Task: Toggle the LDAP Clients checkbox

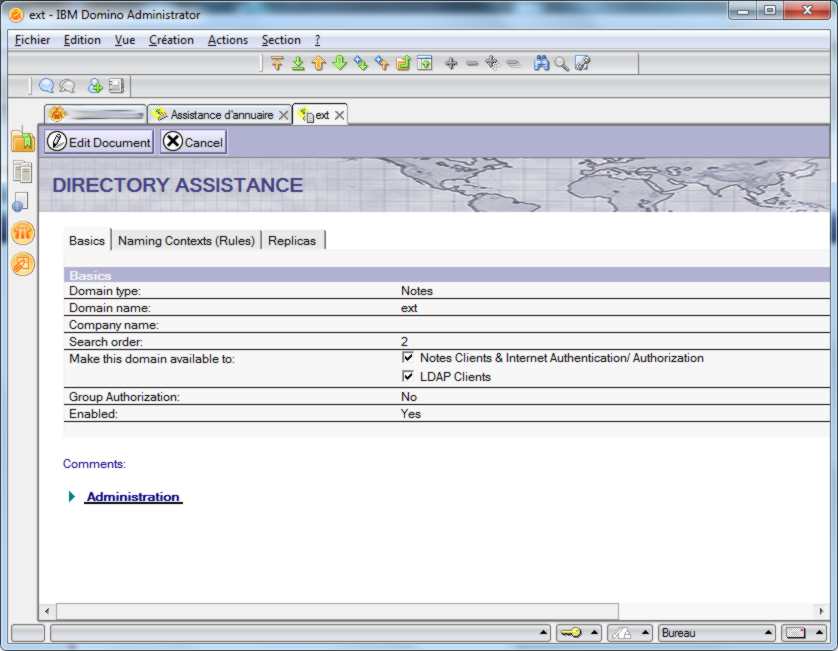Action: point(408,377)
